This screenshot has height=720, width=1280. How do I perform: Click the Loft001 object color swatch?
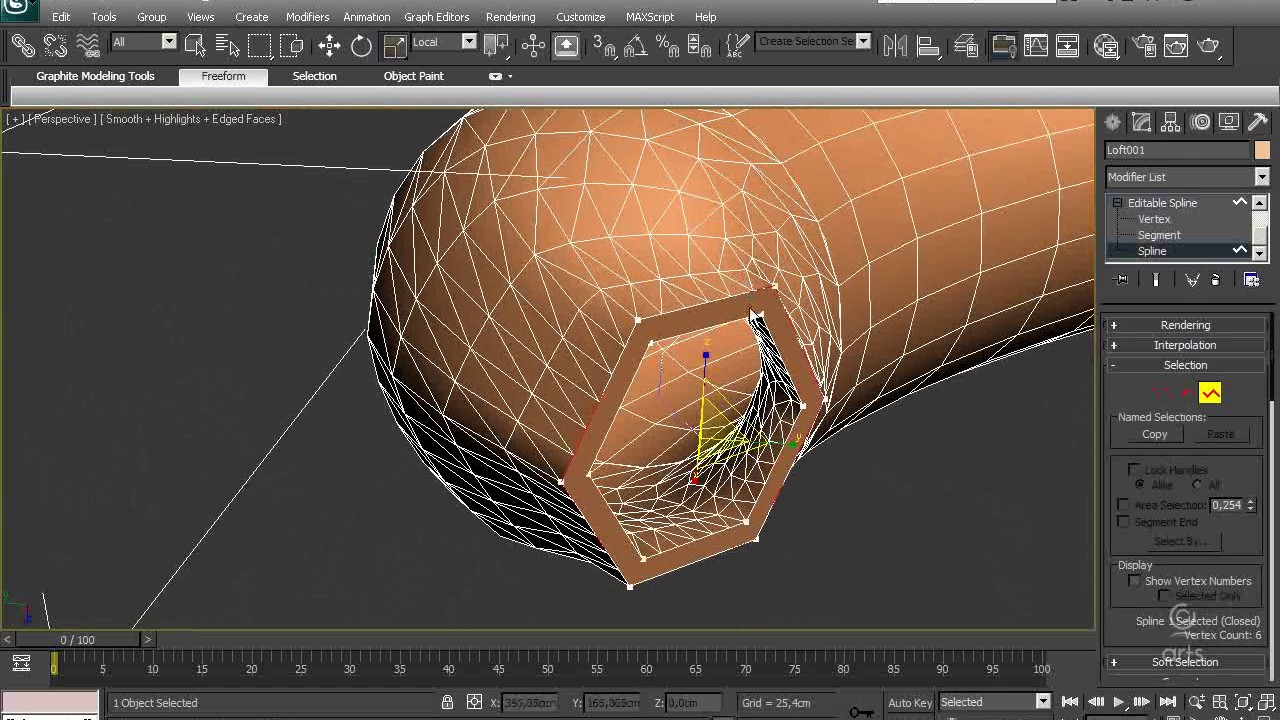pos(1262,150)
